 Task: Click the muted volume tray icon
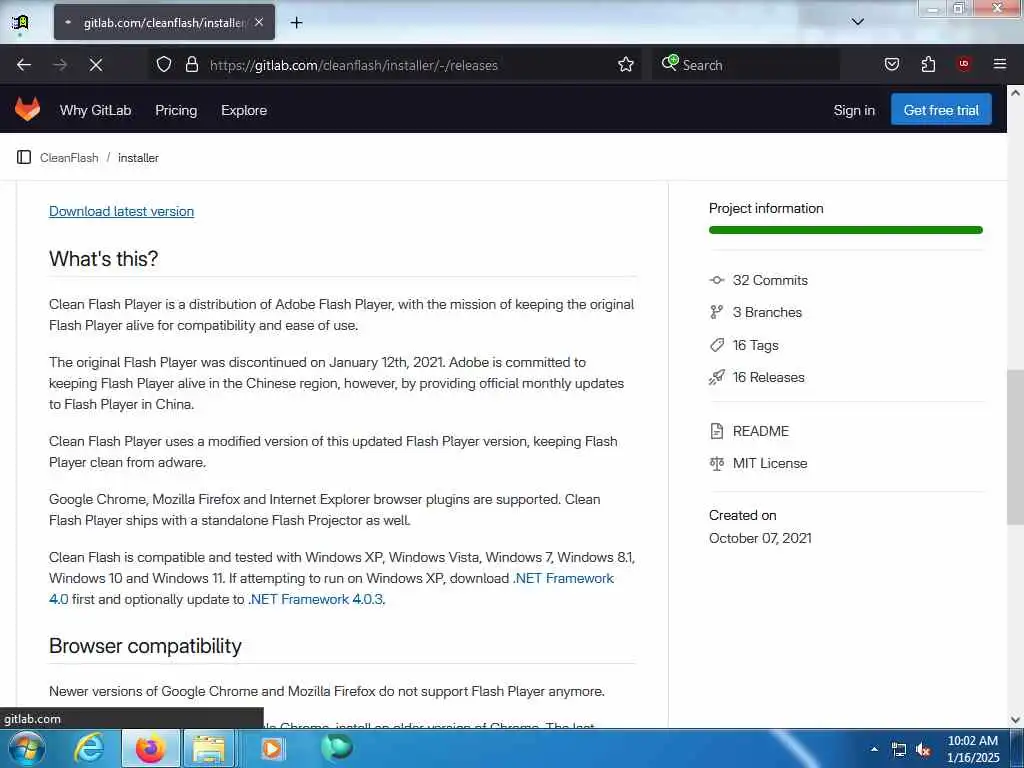click(923, 750)
